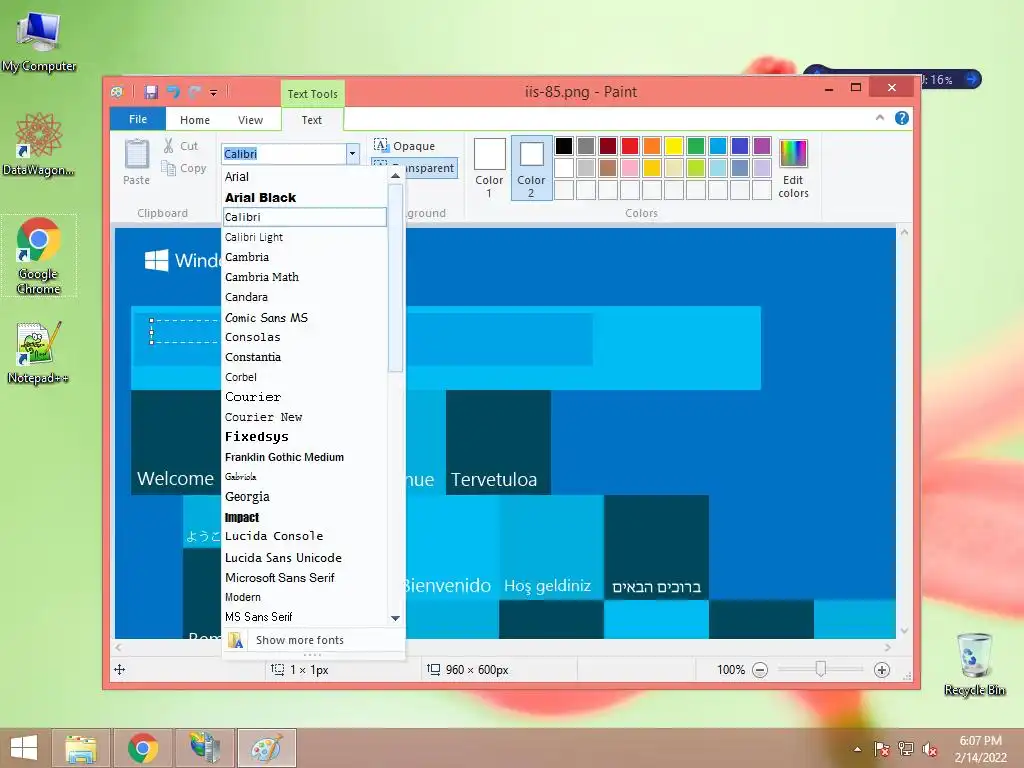Choose Georgia font
Viewport: 1024px width, 768px height.
point(304,497)
